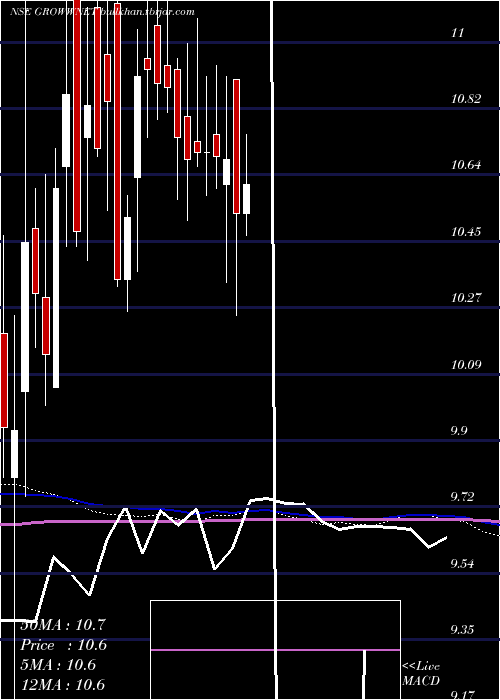Click the 12MA : 10.6 legend text
500x700 pixels.
click(x=63, y=684)
